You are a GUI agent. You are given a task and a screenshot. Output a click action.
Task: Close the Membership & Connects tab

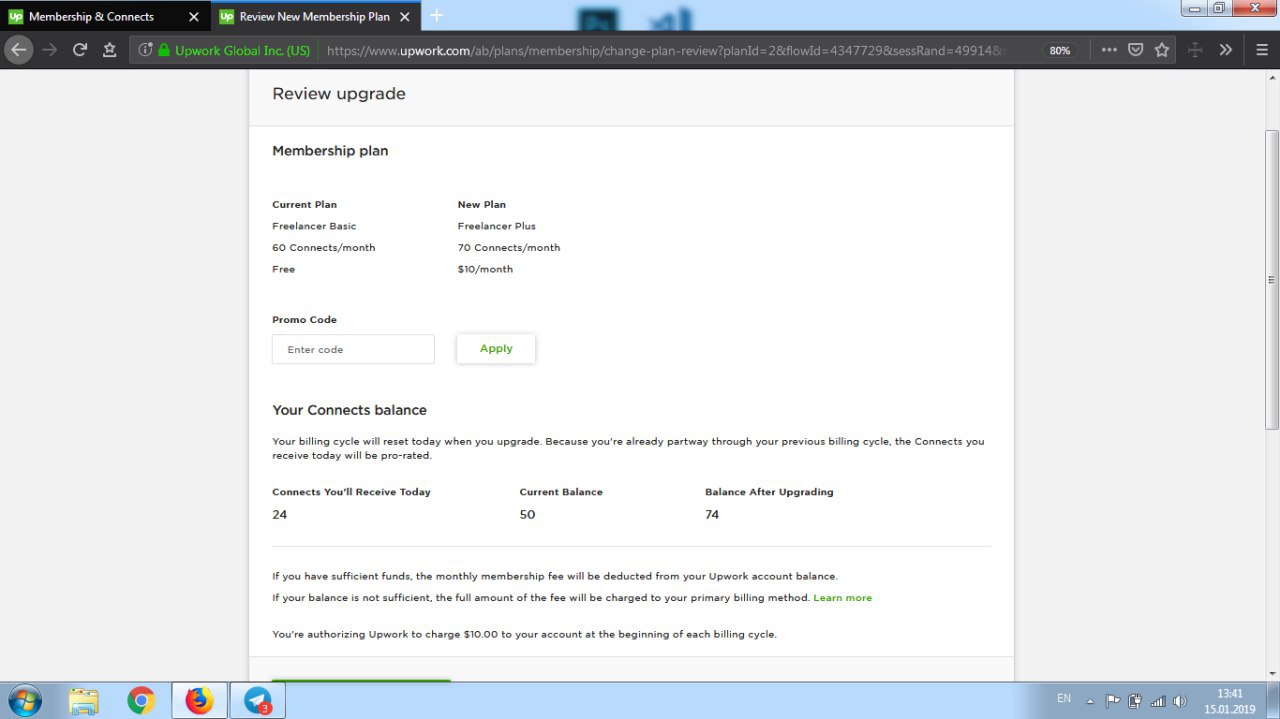(x=194, y=17)
